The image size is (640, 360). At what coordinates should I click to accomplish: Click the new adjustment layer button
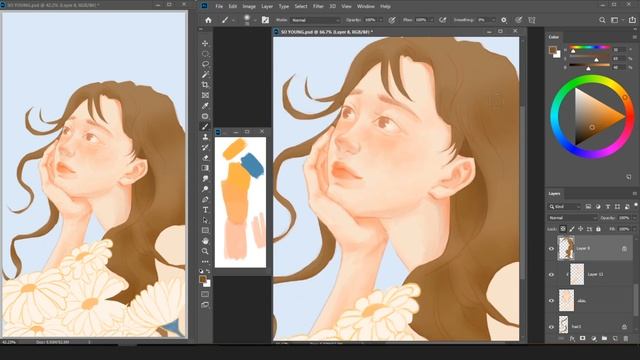tap(593, 338)
